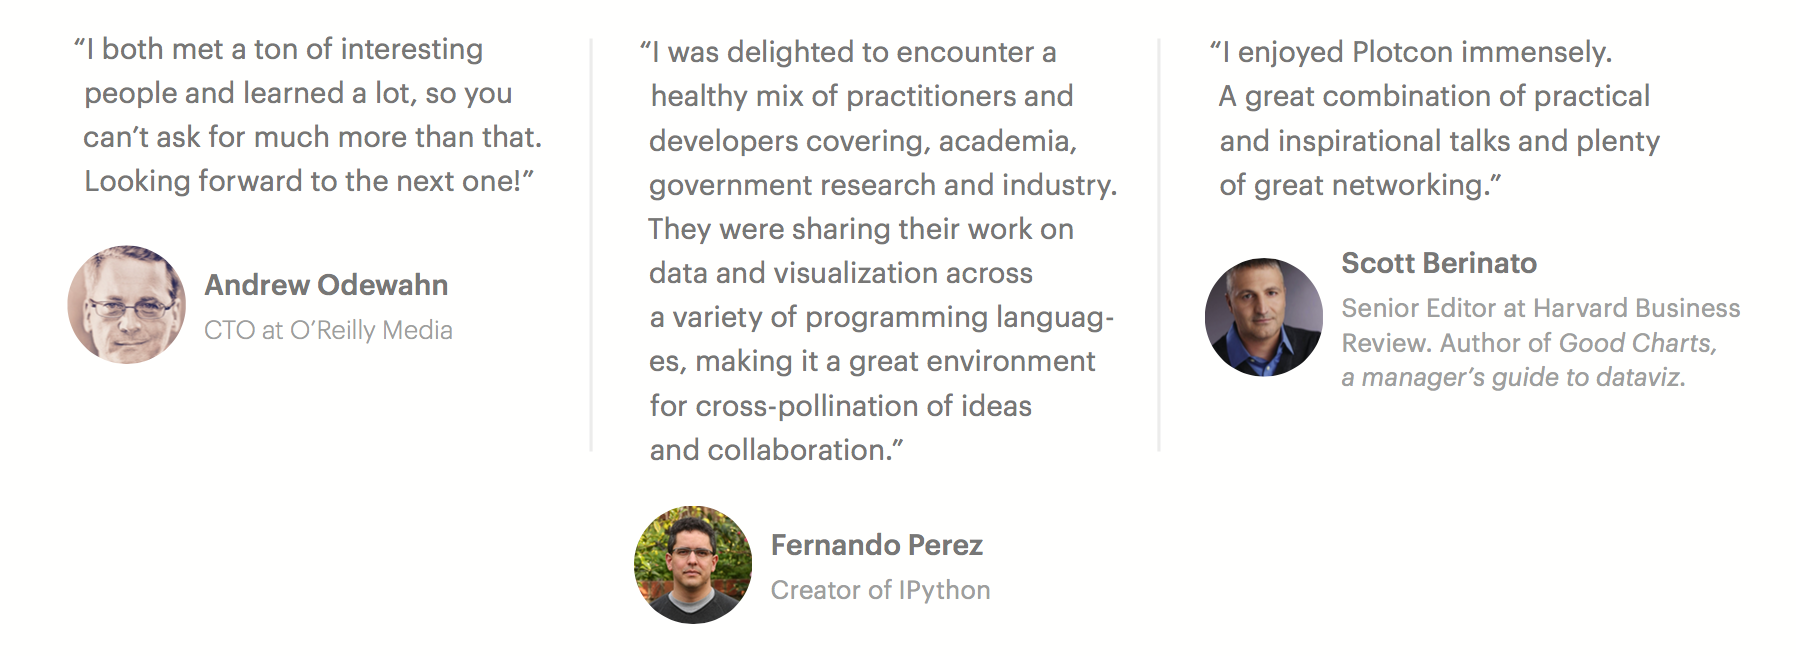Click the italic 'Good Charts' title

click(1637, 343)
